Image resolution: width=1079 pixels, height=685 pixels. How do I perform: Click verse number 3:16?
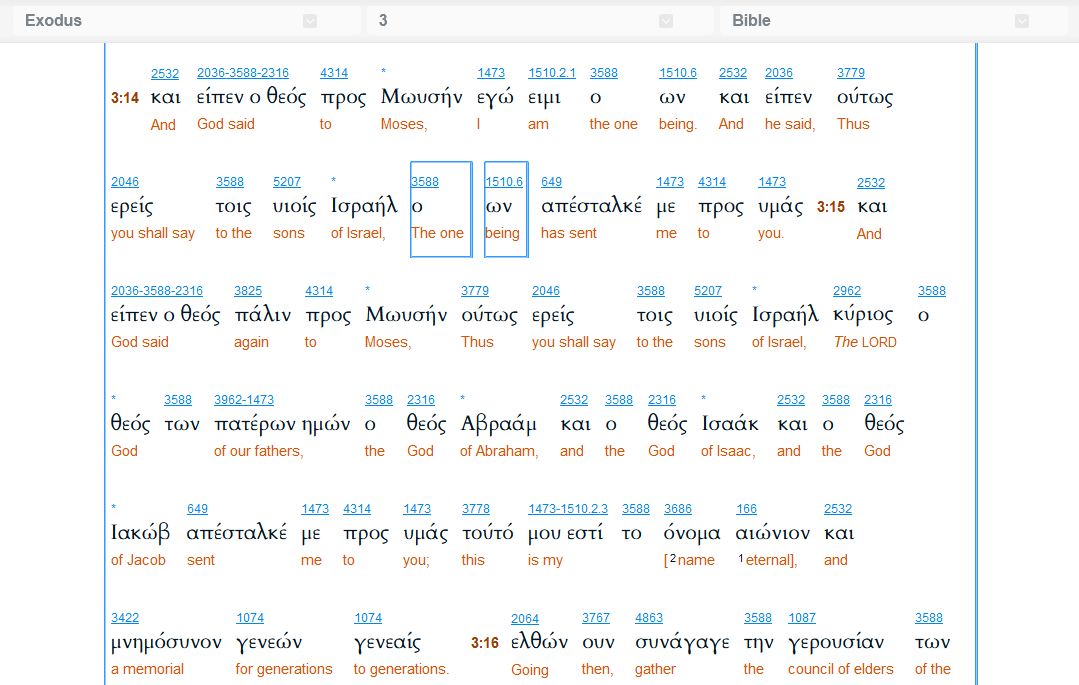coord(484,643)
